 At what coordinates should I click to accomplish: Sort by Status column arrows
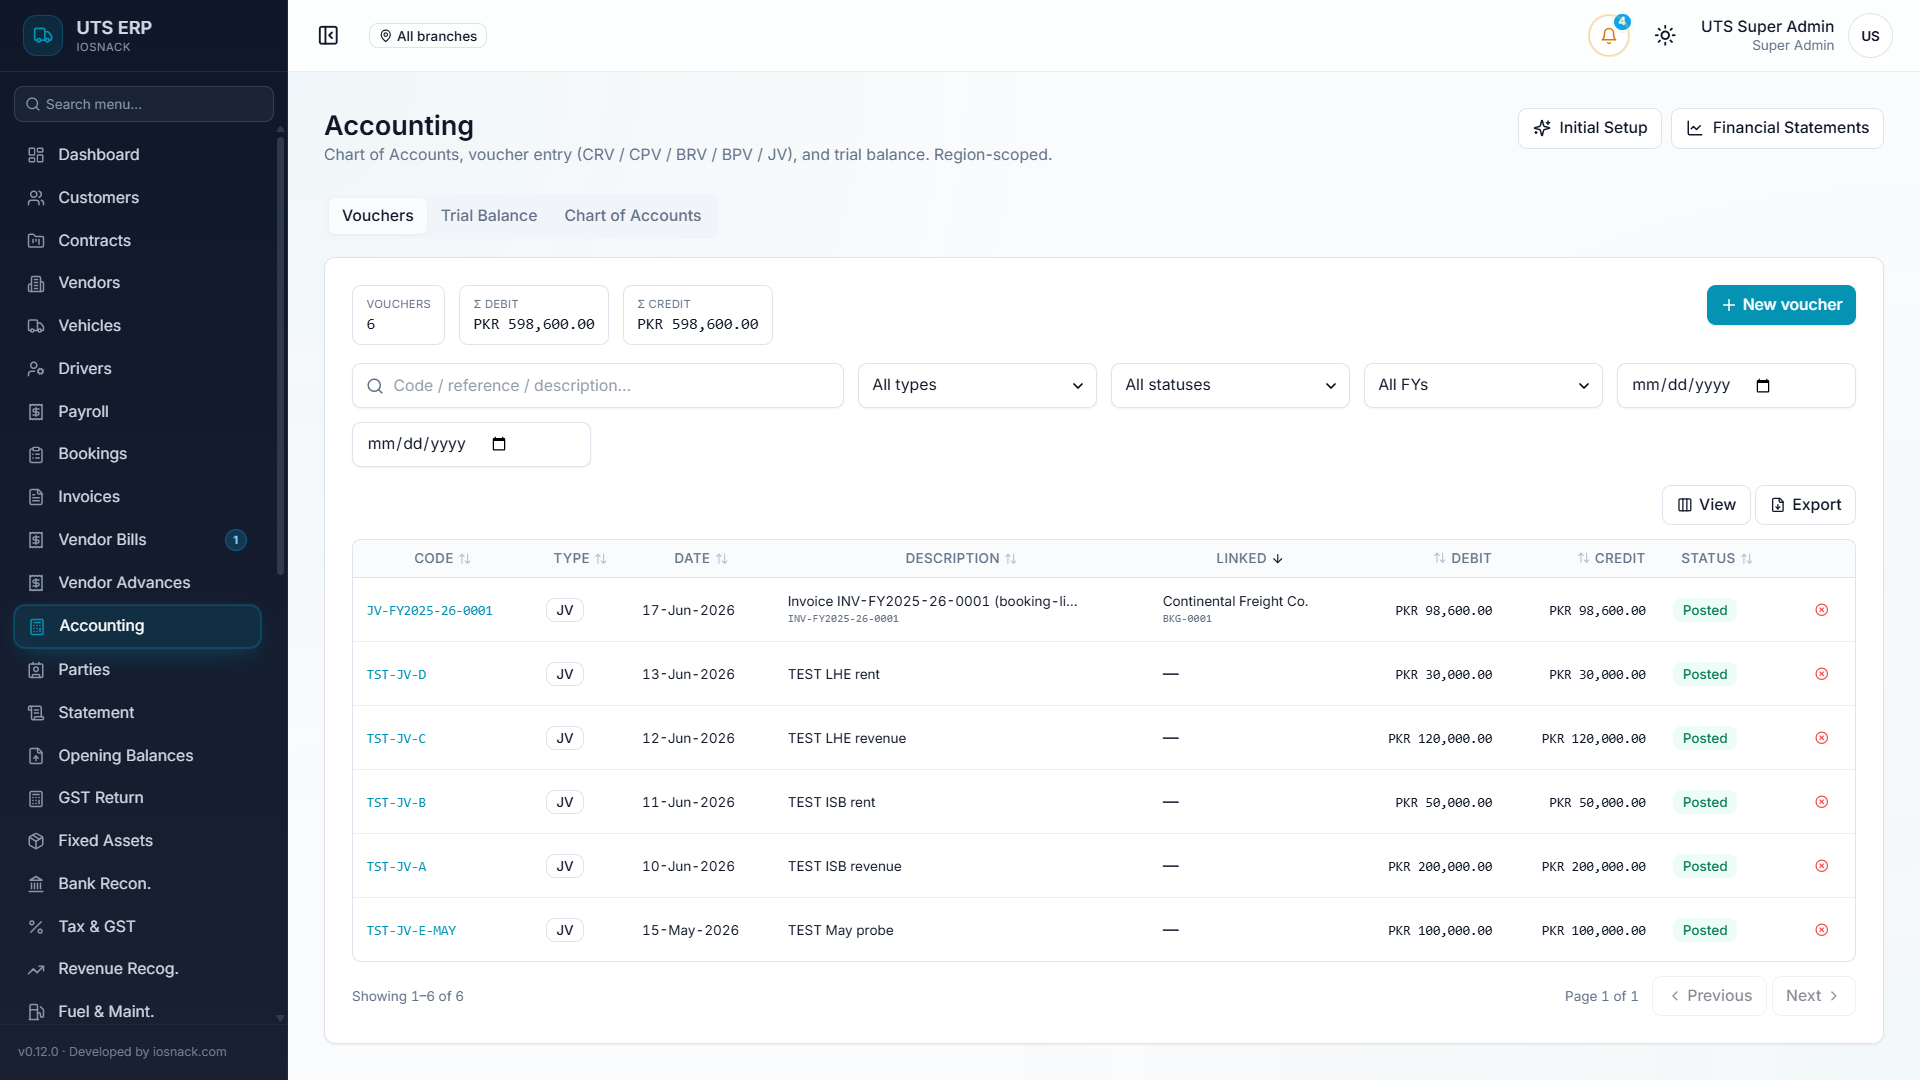tap(1747, 559)
